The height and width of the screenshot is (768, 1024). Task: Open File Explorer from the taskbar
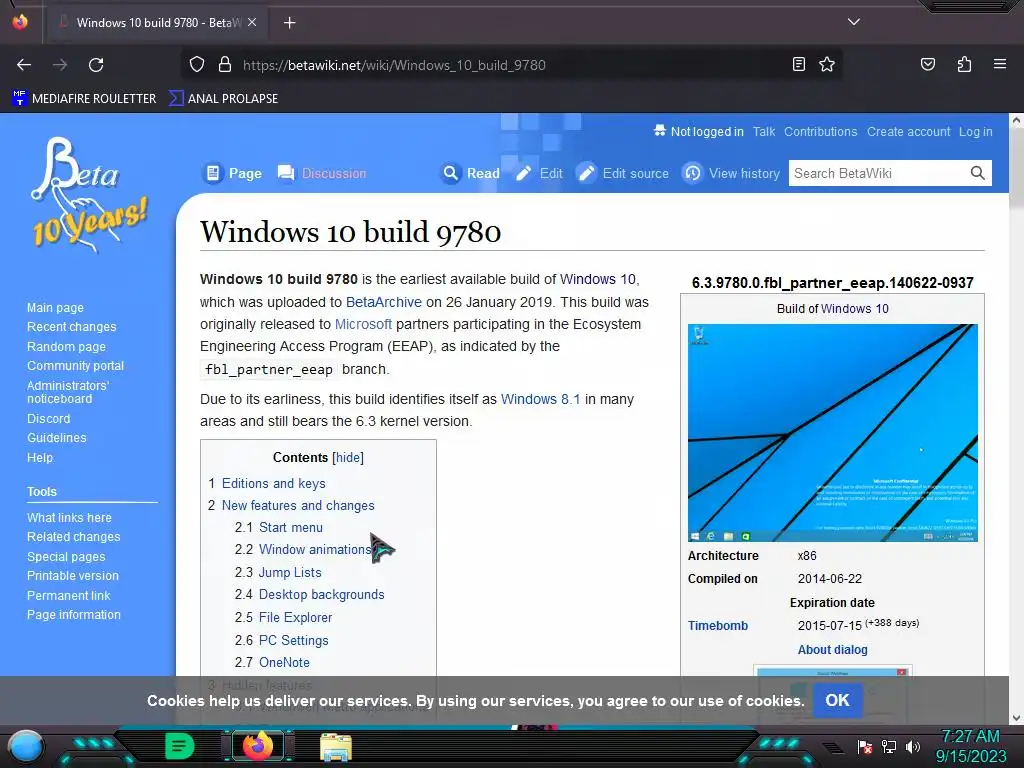point(336,747)
